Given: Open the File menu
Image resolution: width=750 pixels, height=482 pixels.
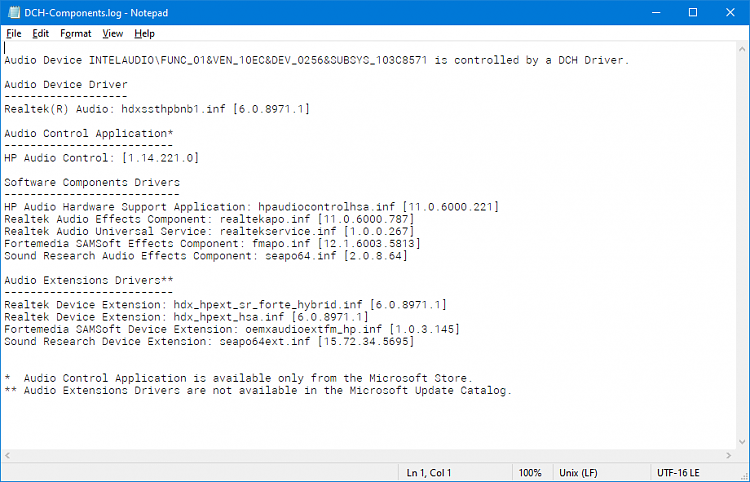Looking at the screenshot, I should (x=14, y=33).
